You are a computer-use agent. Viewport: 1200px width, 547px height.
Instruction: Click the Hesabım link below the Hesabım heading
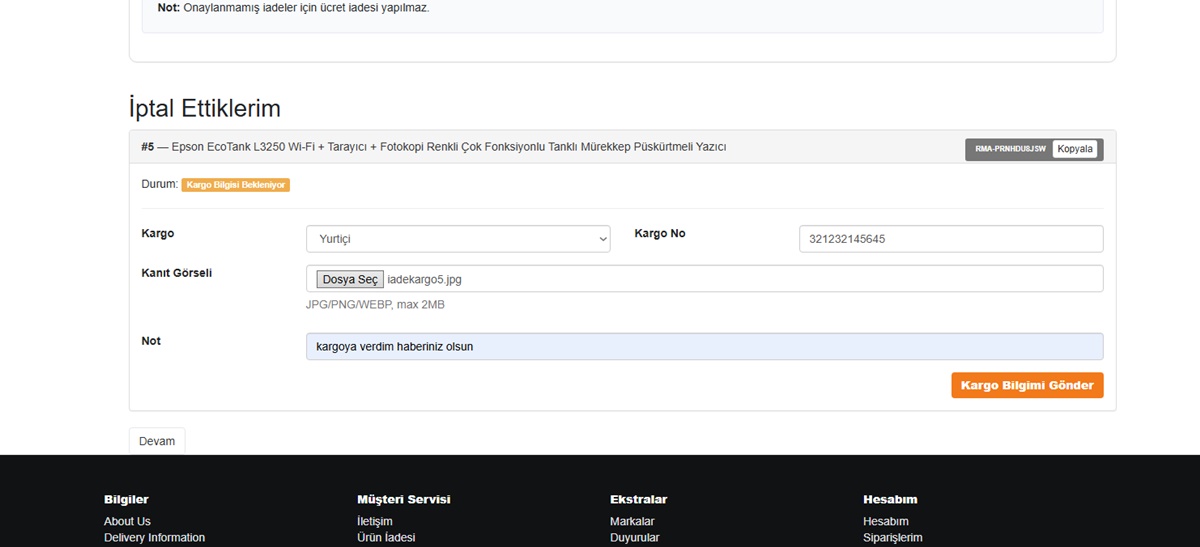(885, 521)
